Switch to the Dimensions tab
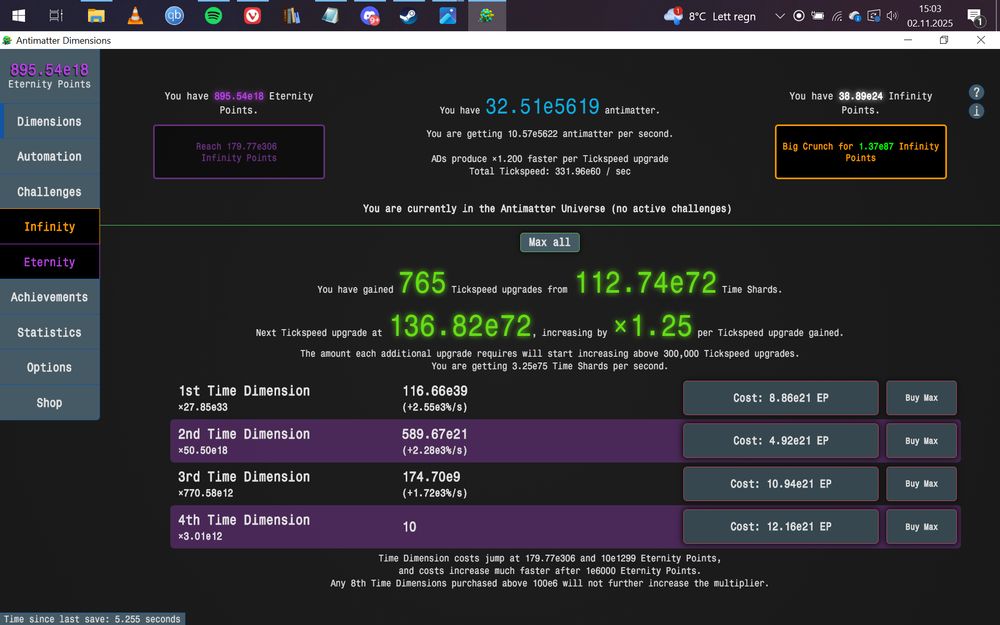Screen dimensions: 1000x625 coord(50,121)
